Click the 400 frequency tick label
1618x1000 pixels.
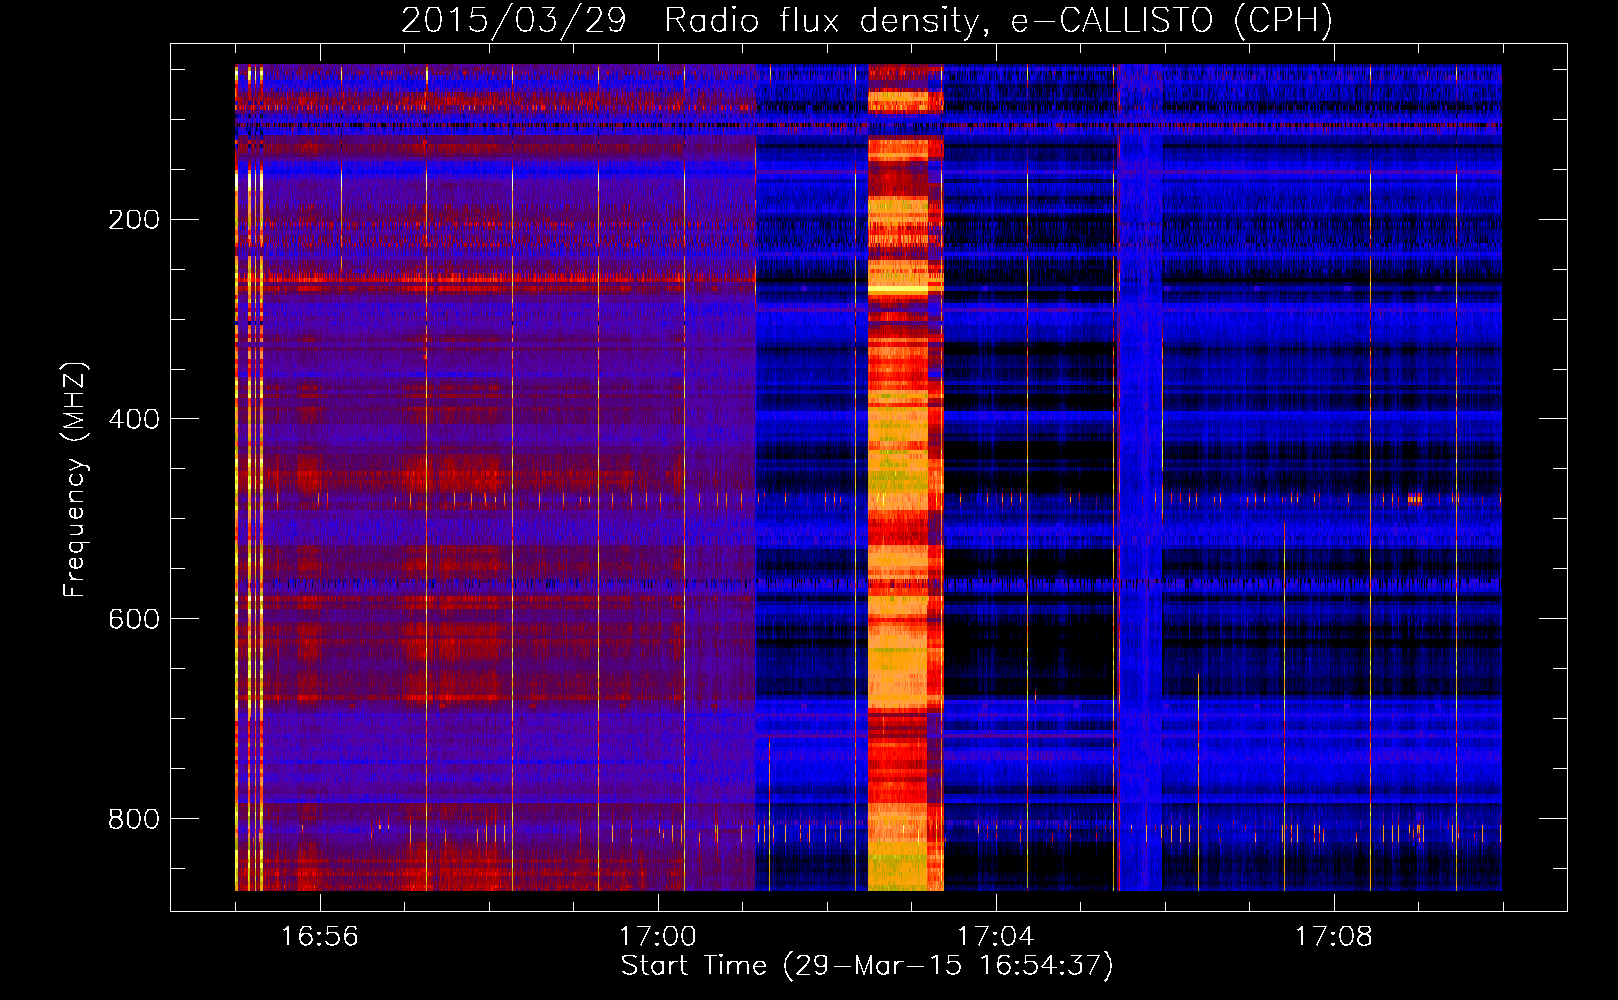coord(134,419)
